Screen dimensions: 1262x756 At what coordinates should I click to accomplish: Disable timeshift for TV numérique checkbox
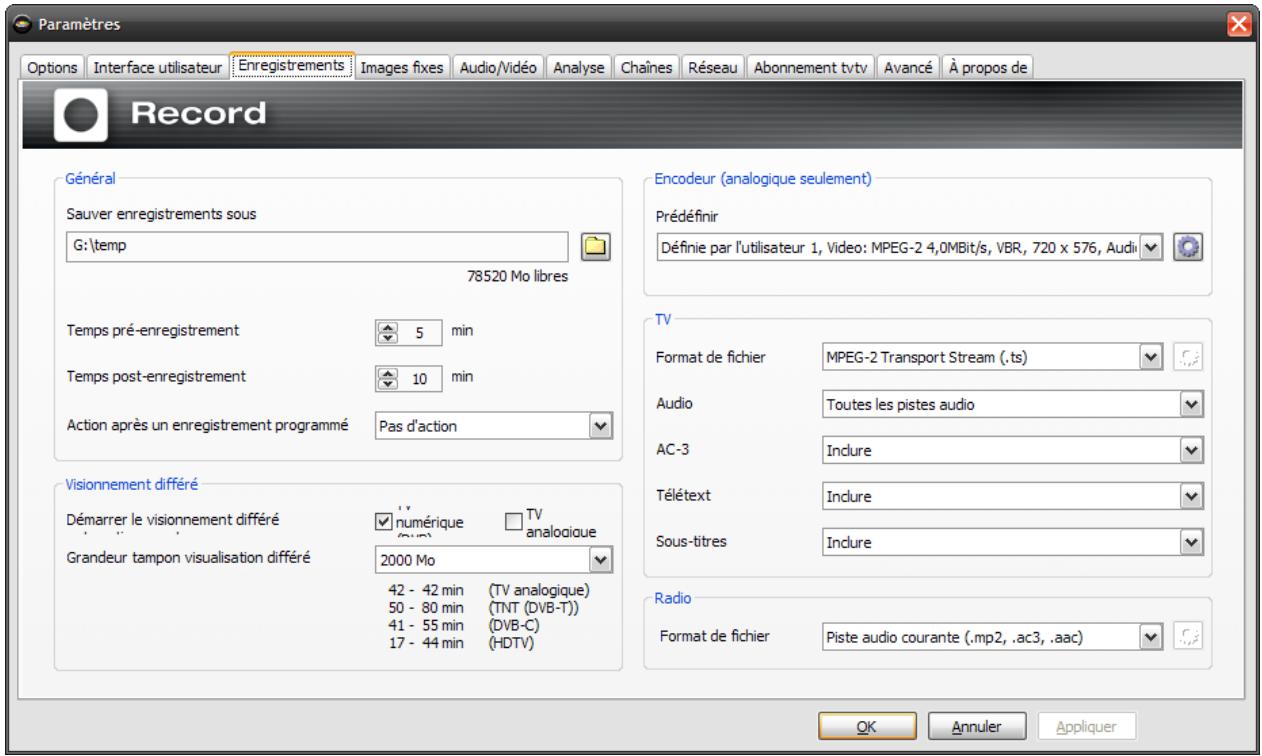coord(382,522)
